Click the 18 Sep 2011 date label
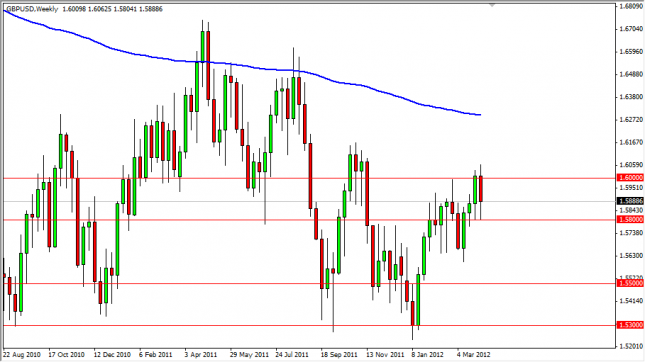Screen dimensions: 645x362 (339, 354)
